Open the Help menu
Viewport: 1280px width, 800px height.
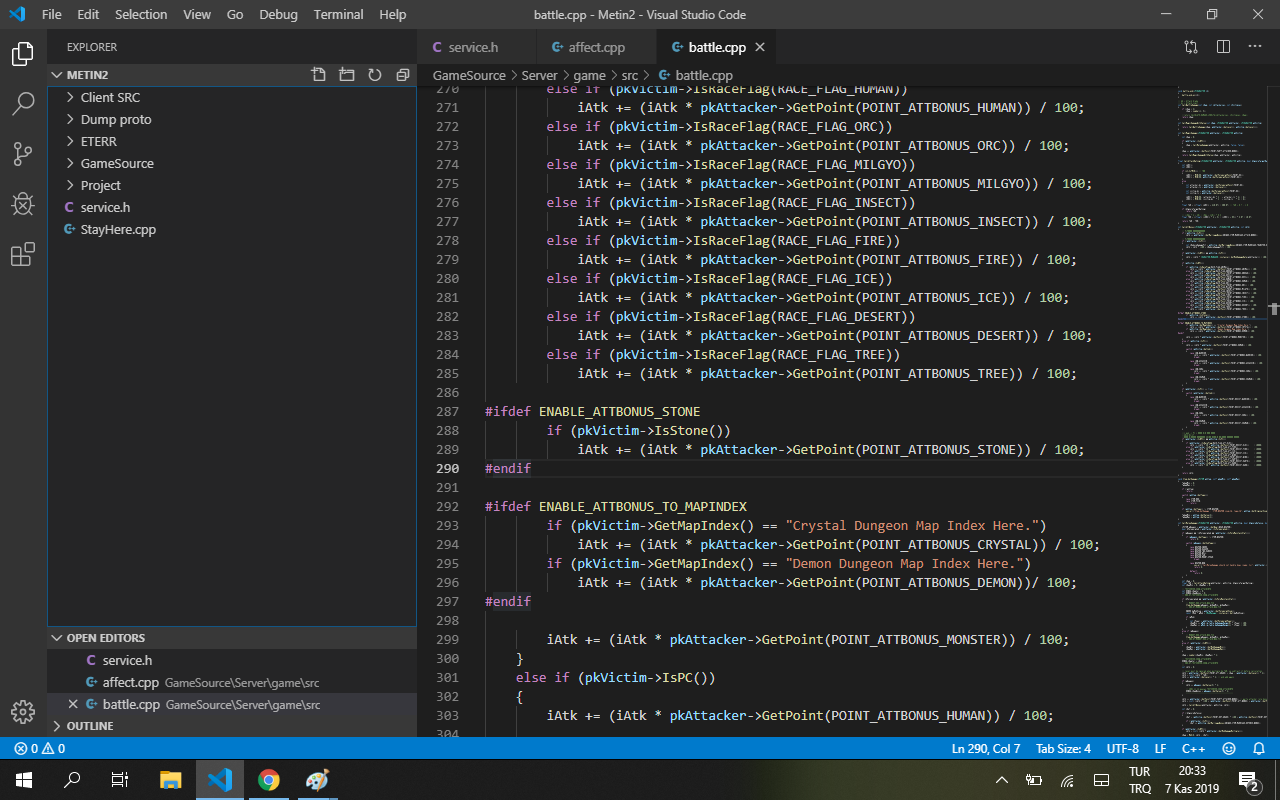[x=393, y=14]
